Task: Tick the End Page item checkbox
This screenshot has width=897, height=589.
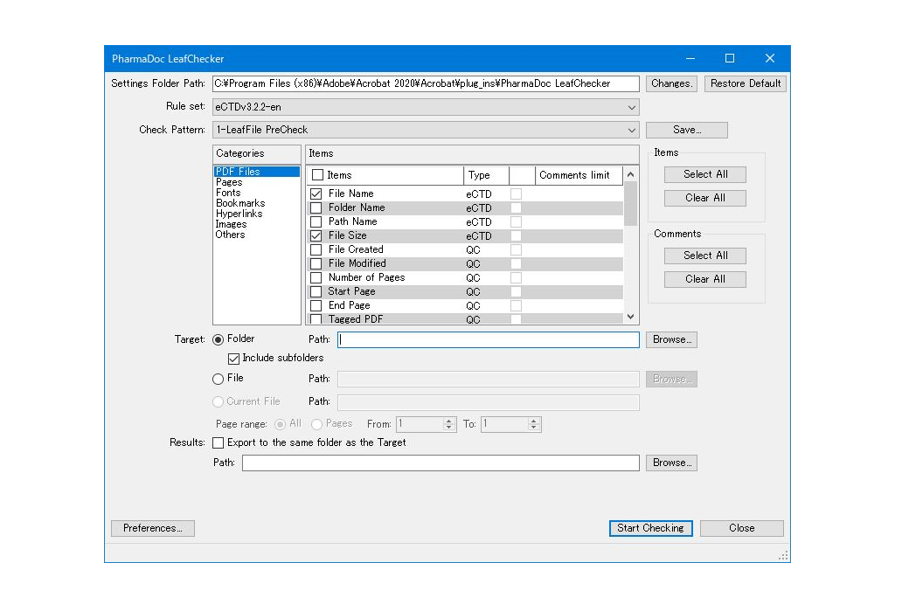Action: tap(316, 306)
